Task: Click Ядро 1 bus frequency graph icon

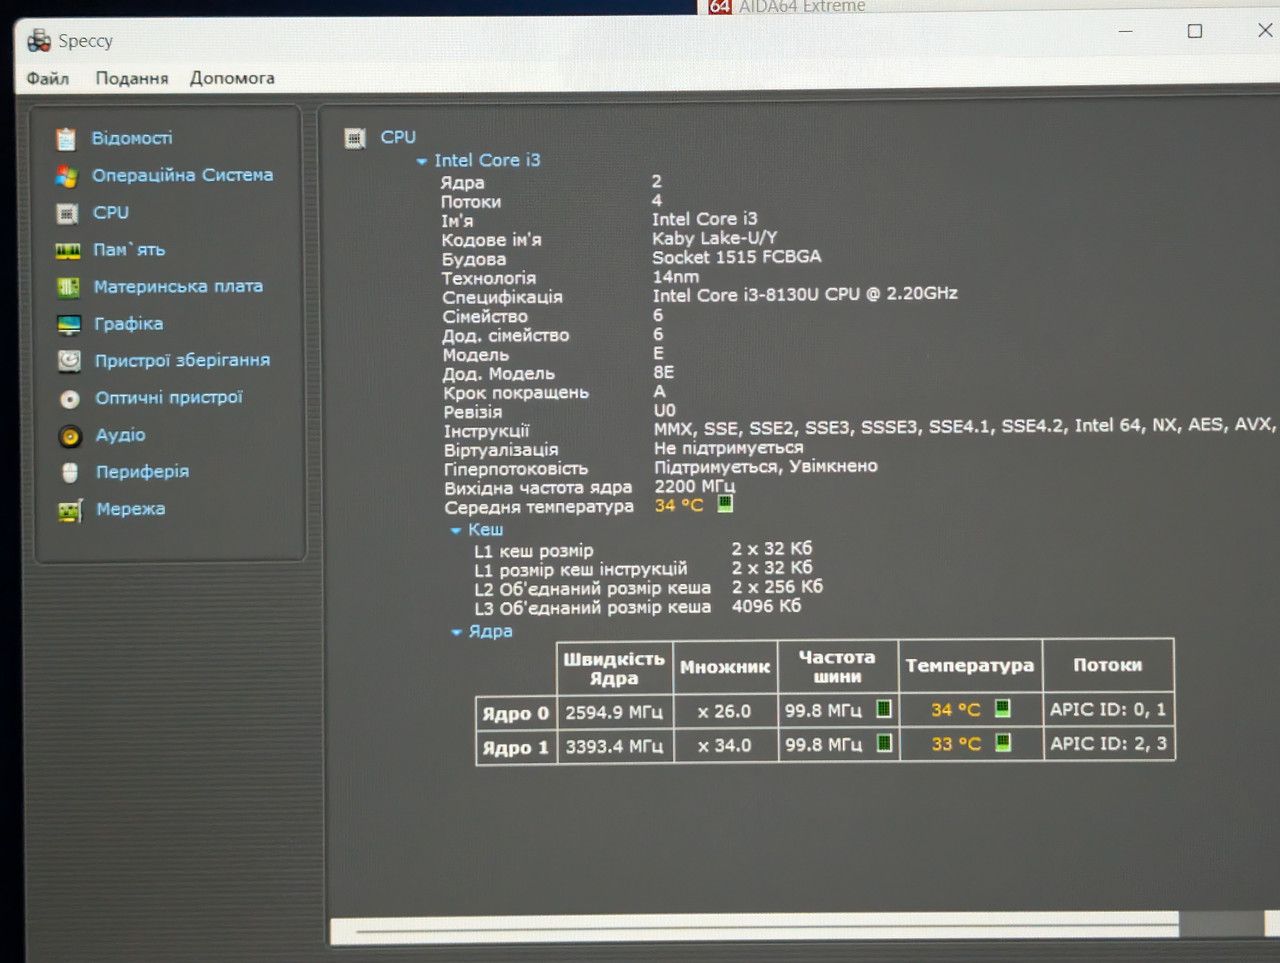Action: [885, 743]
